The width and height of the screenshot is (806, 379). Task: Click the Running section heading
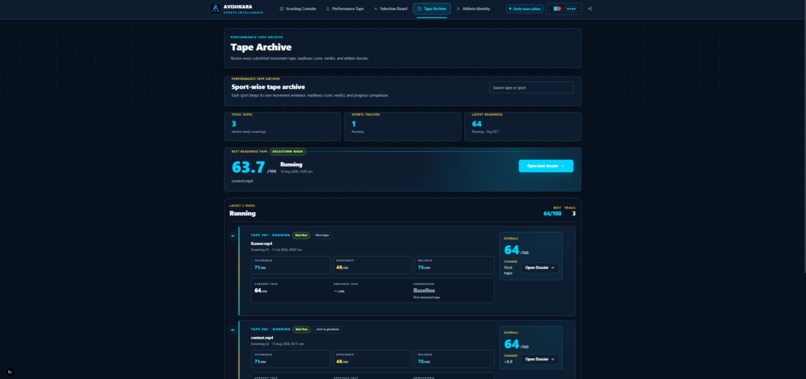pos(242,213)
